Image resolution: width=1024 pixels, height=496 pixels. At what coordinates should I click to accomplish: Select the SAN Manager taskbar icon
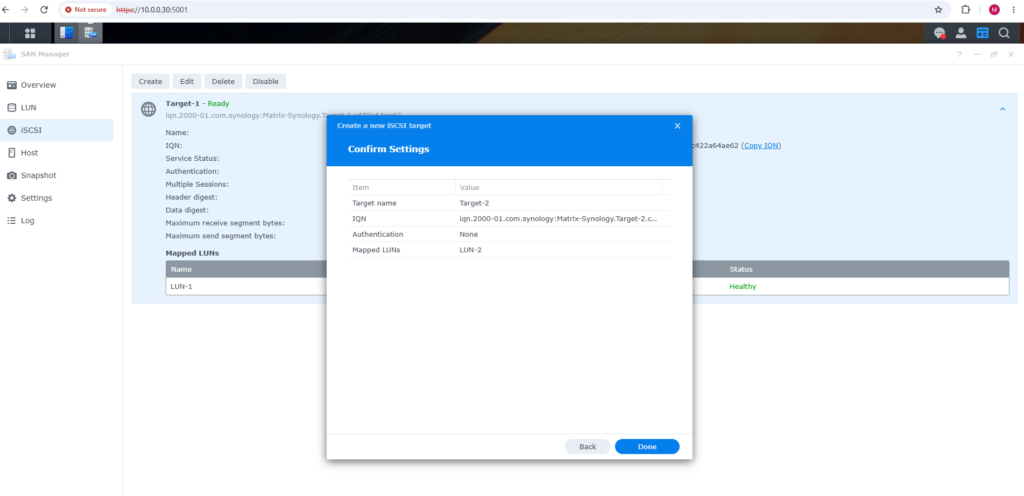coord(91,33)
